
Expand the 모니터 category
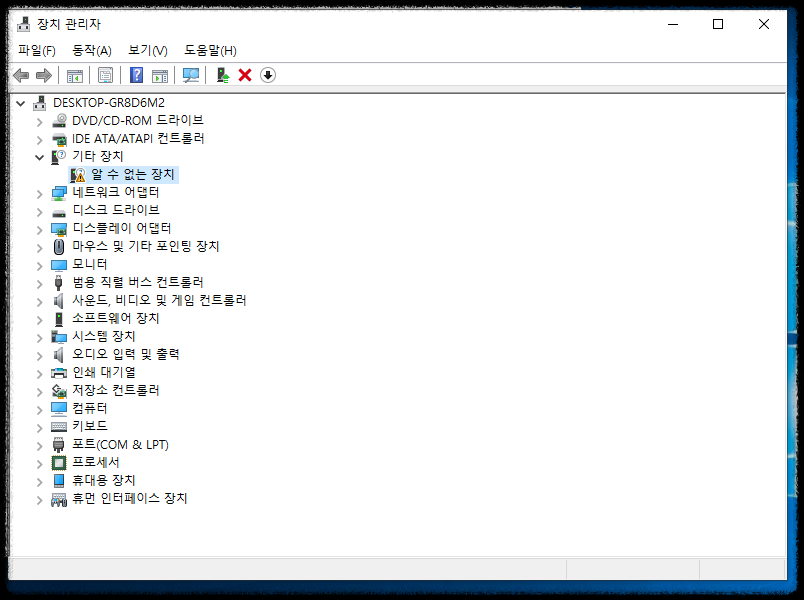point(39,266)
